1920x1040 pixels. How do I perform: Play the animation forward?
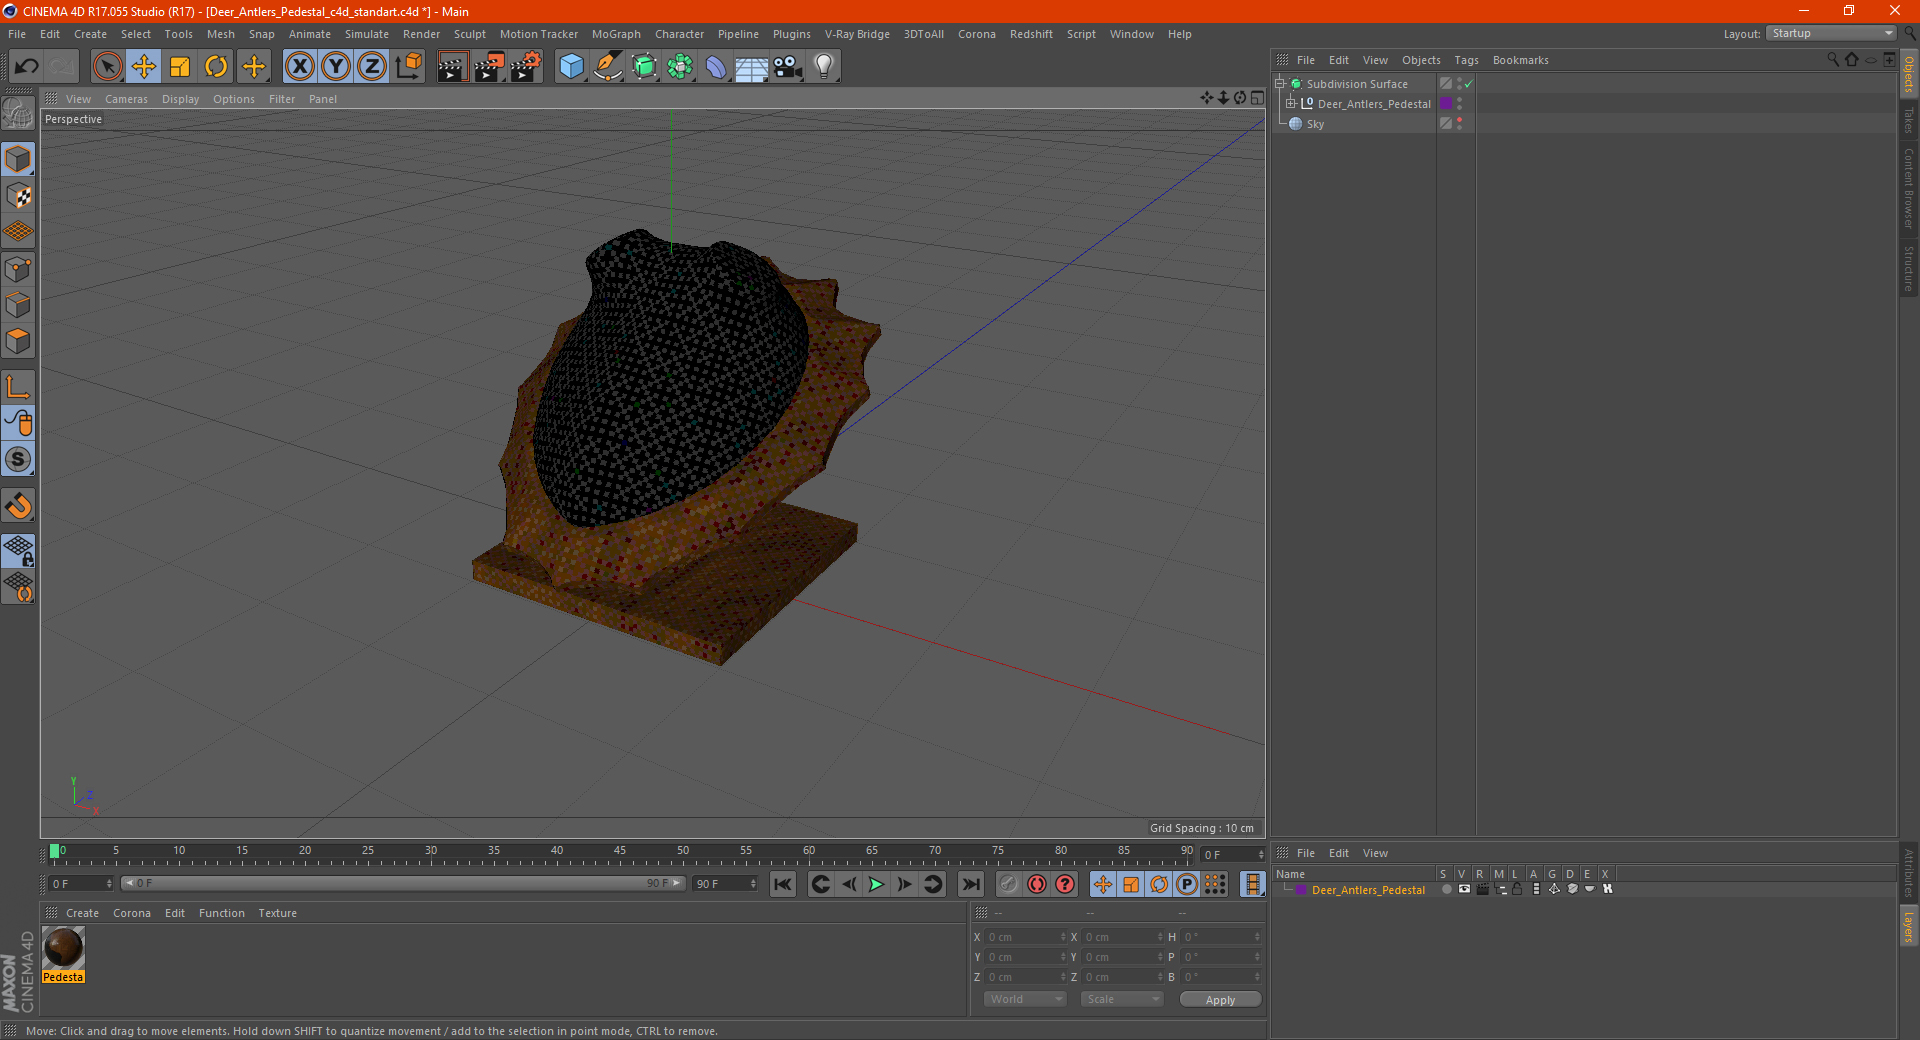coord(876,884)
